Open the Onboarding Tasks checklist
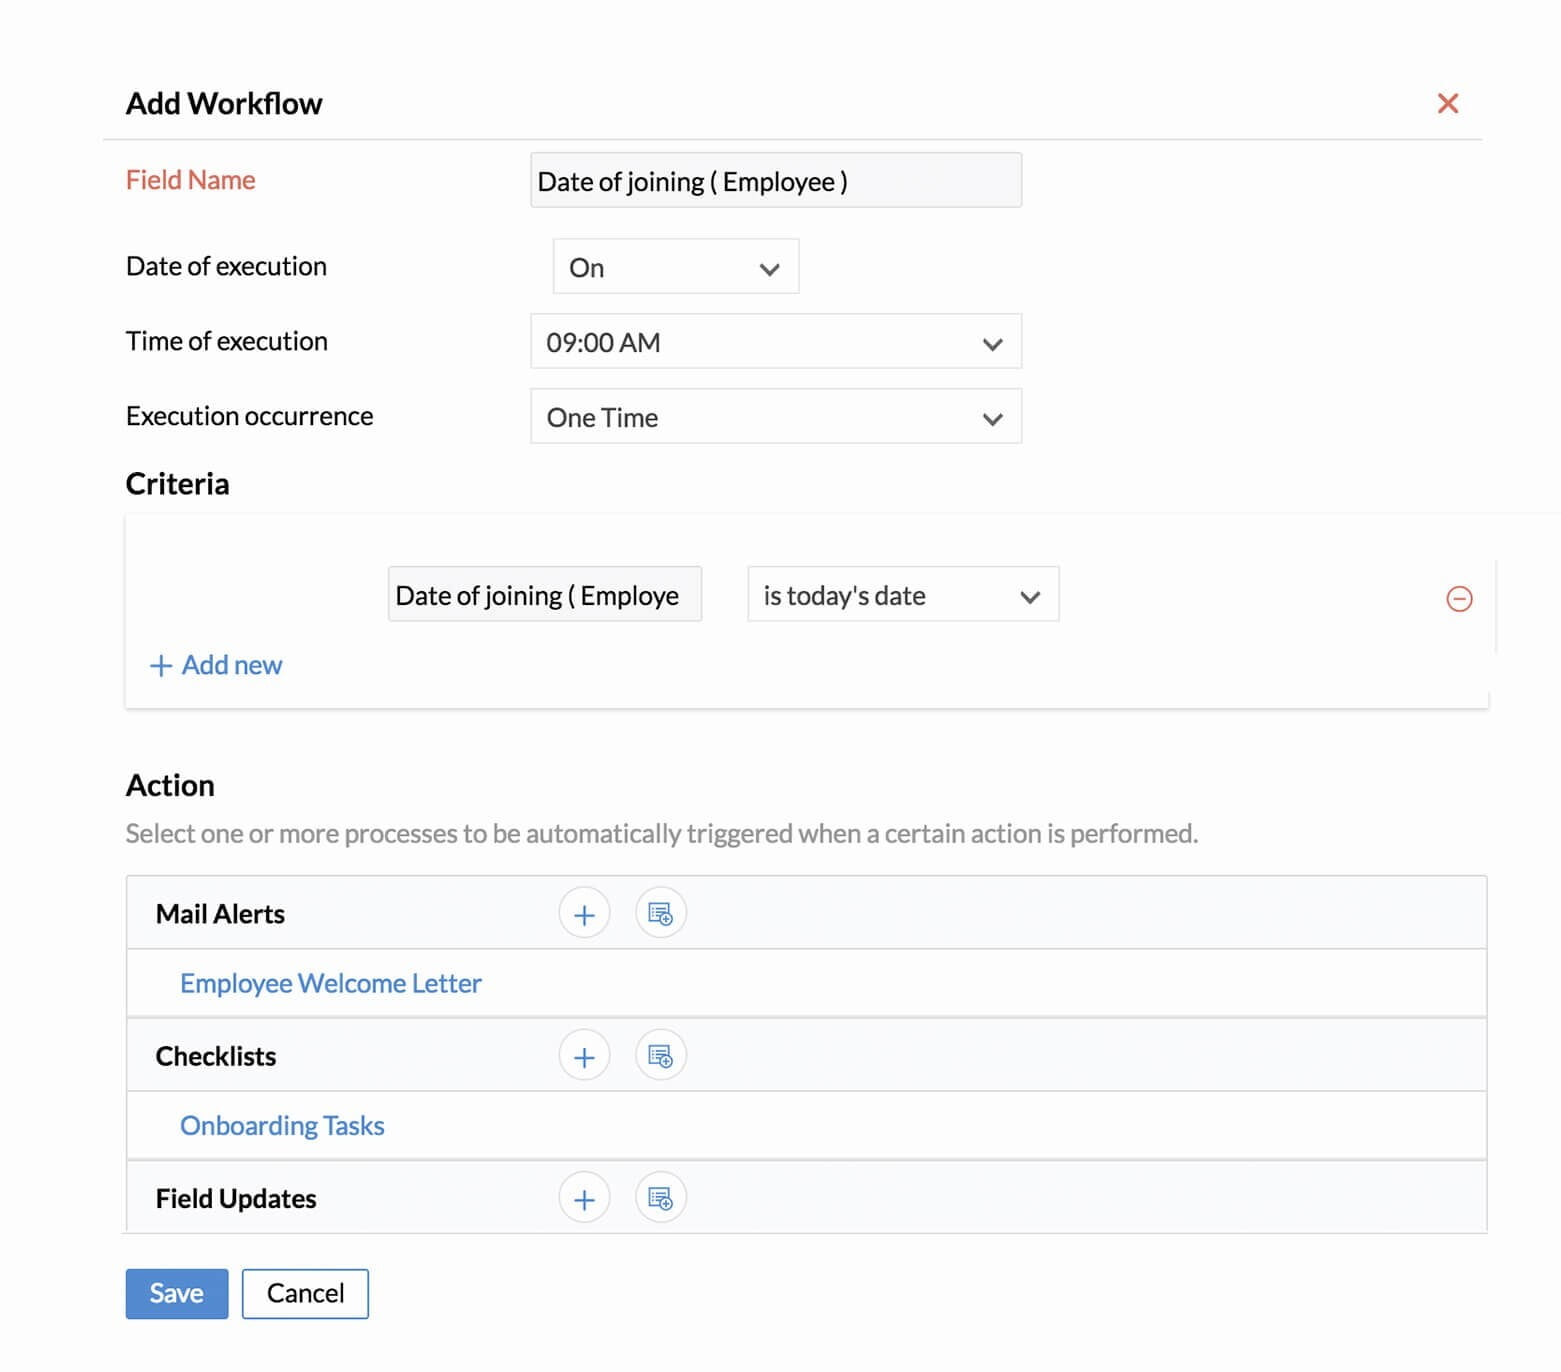 click(282, 1126)
